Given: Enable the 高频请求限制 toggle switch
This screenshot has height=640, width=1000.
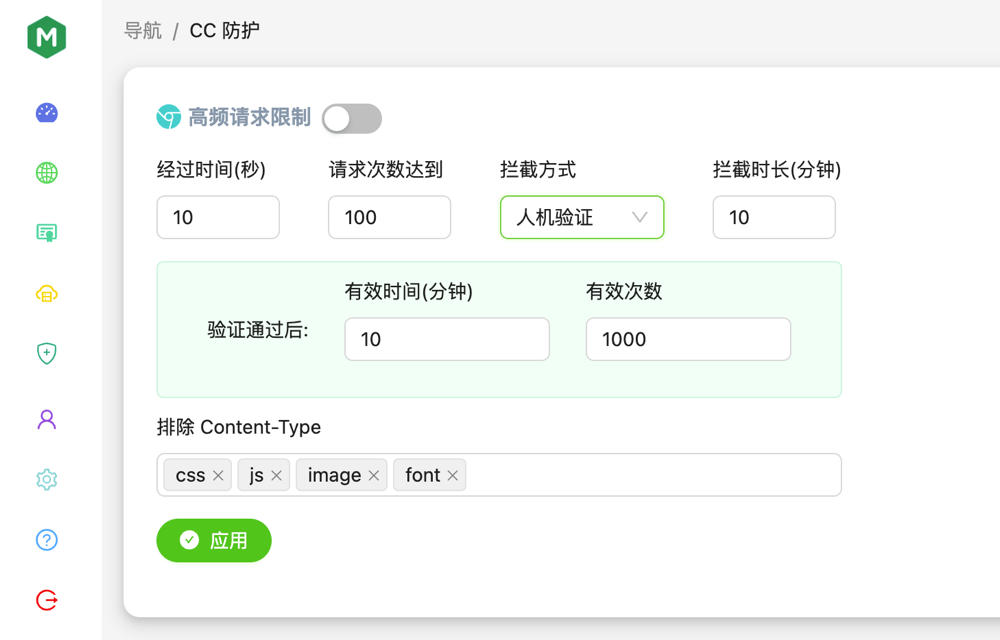Looking at the screenshot, I should [x=352, y=119].
